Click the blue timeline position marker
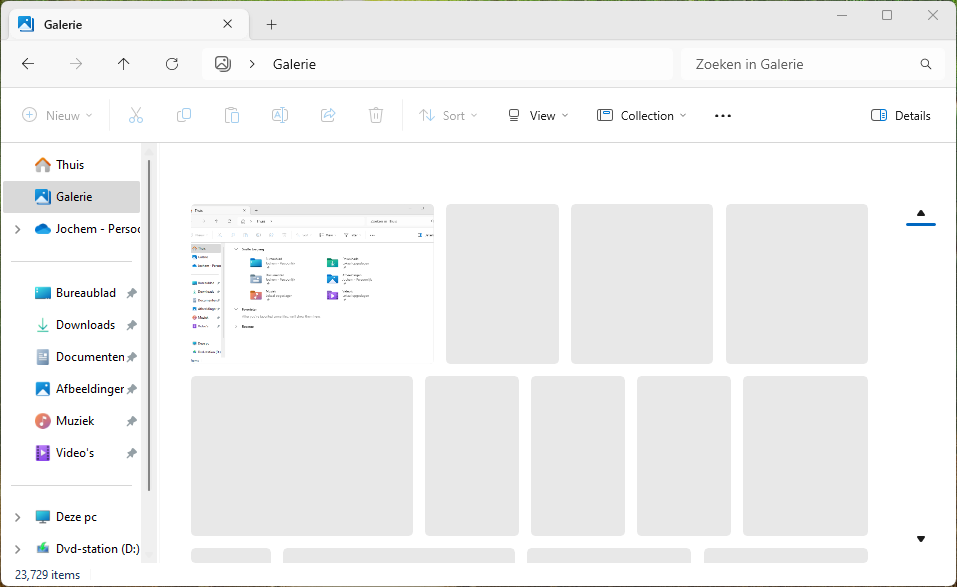 (921, 225)
